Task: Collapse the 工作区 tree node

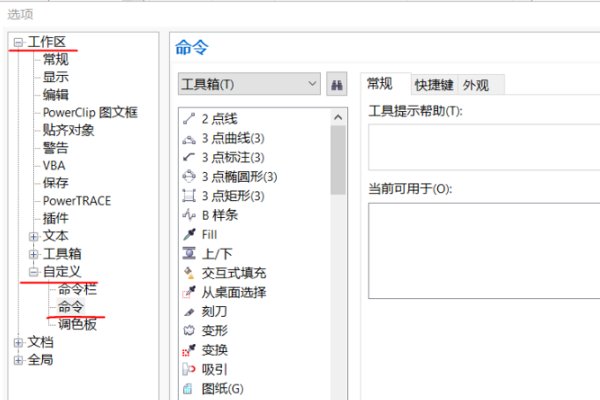Action: [18, 42]
